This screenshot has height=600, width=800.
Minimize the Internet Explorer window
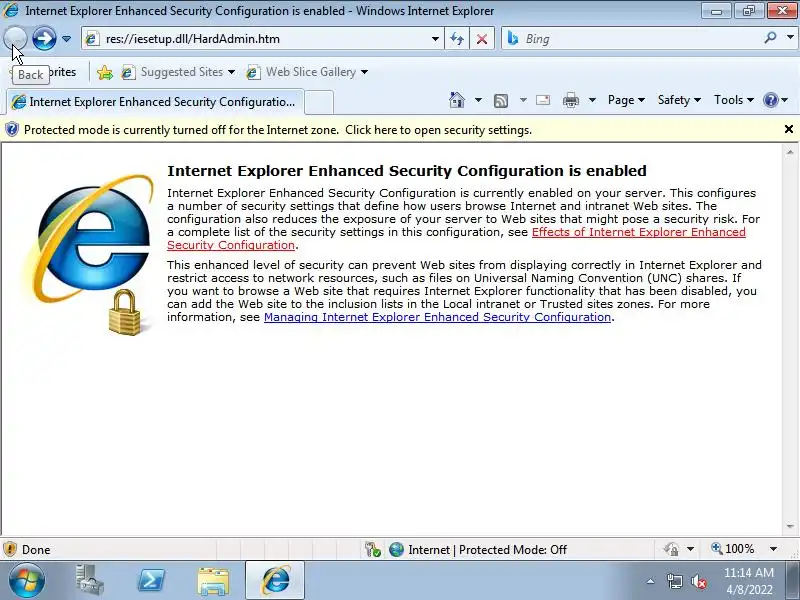[x=716, y=11]
